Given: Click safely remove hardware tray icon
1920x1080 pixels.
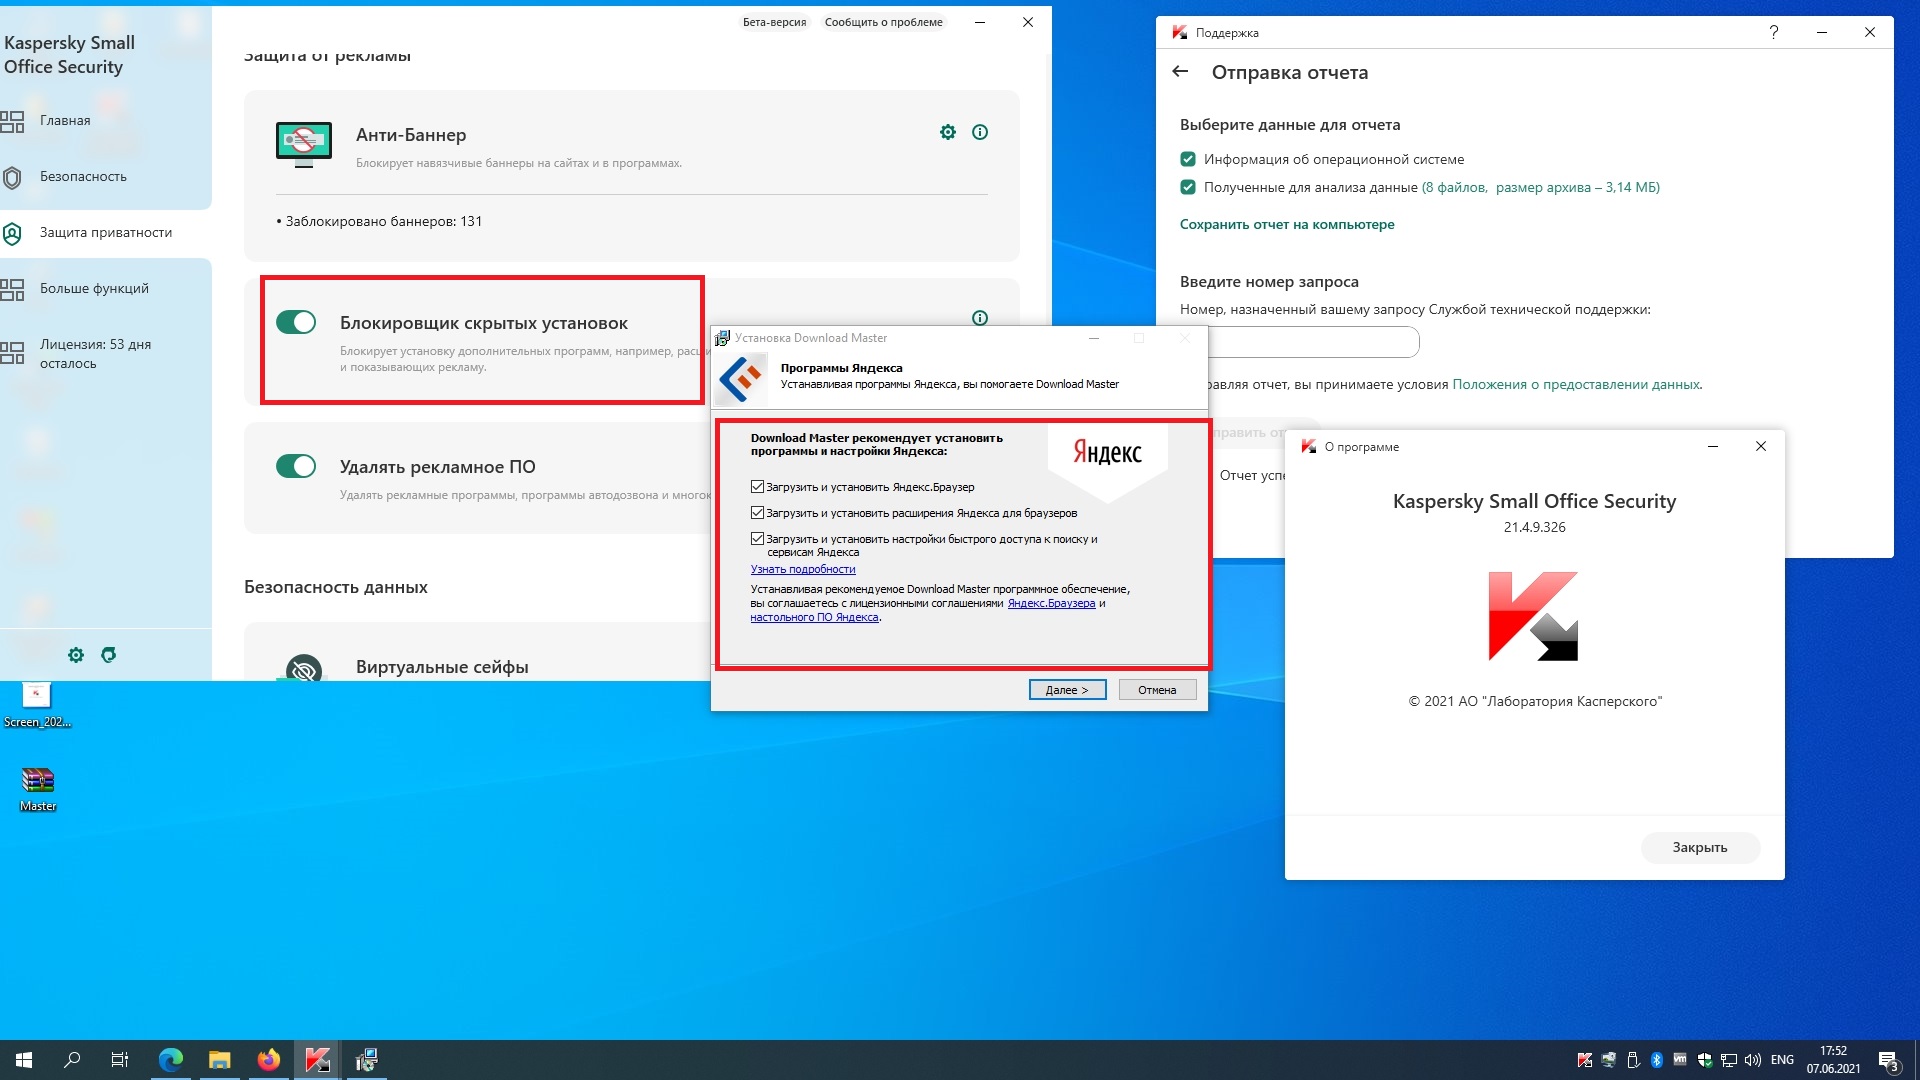Looking at the screenshot, I should click(1633, 1060).
